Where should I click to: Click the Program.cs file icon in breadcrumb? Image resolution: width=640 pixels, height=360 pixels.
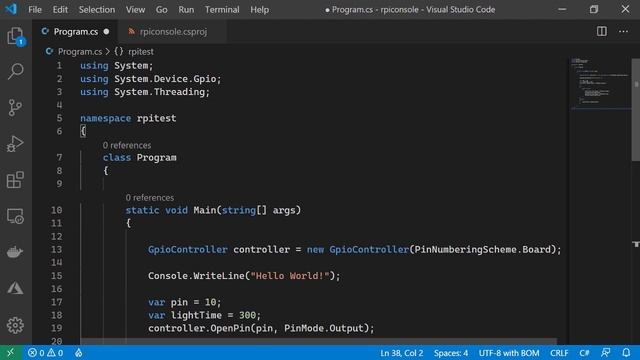click(49, 51)
